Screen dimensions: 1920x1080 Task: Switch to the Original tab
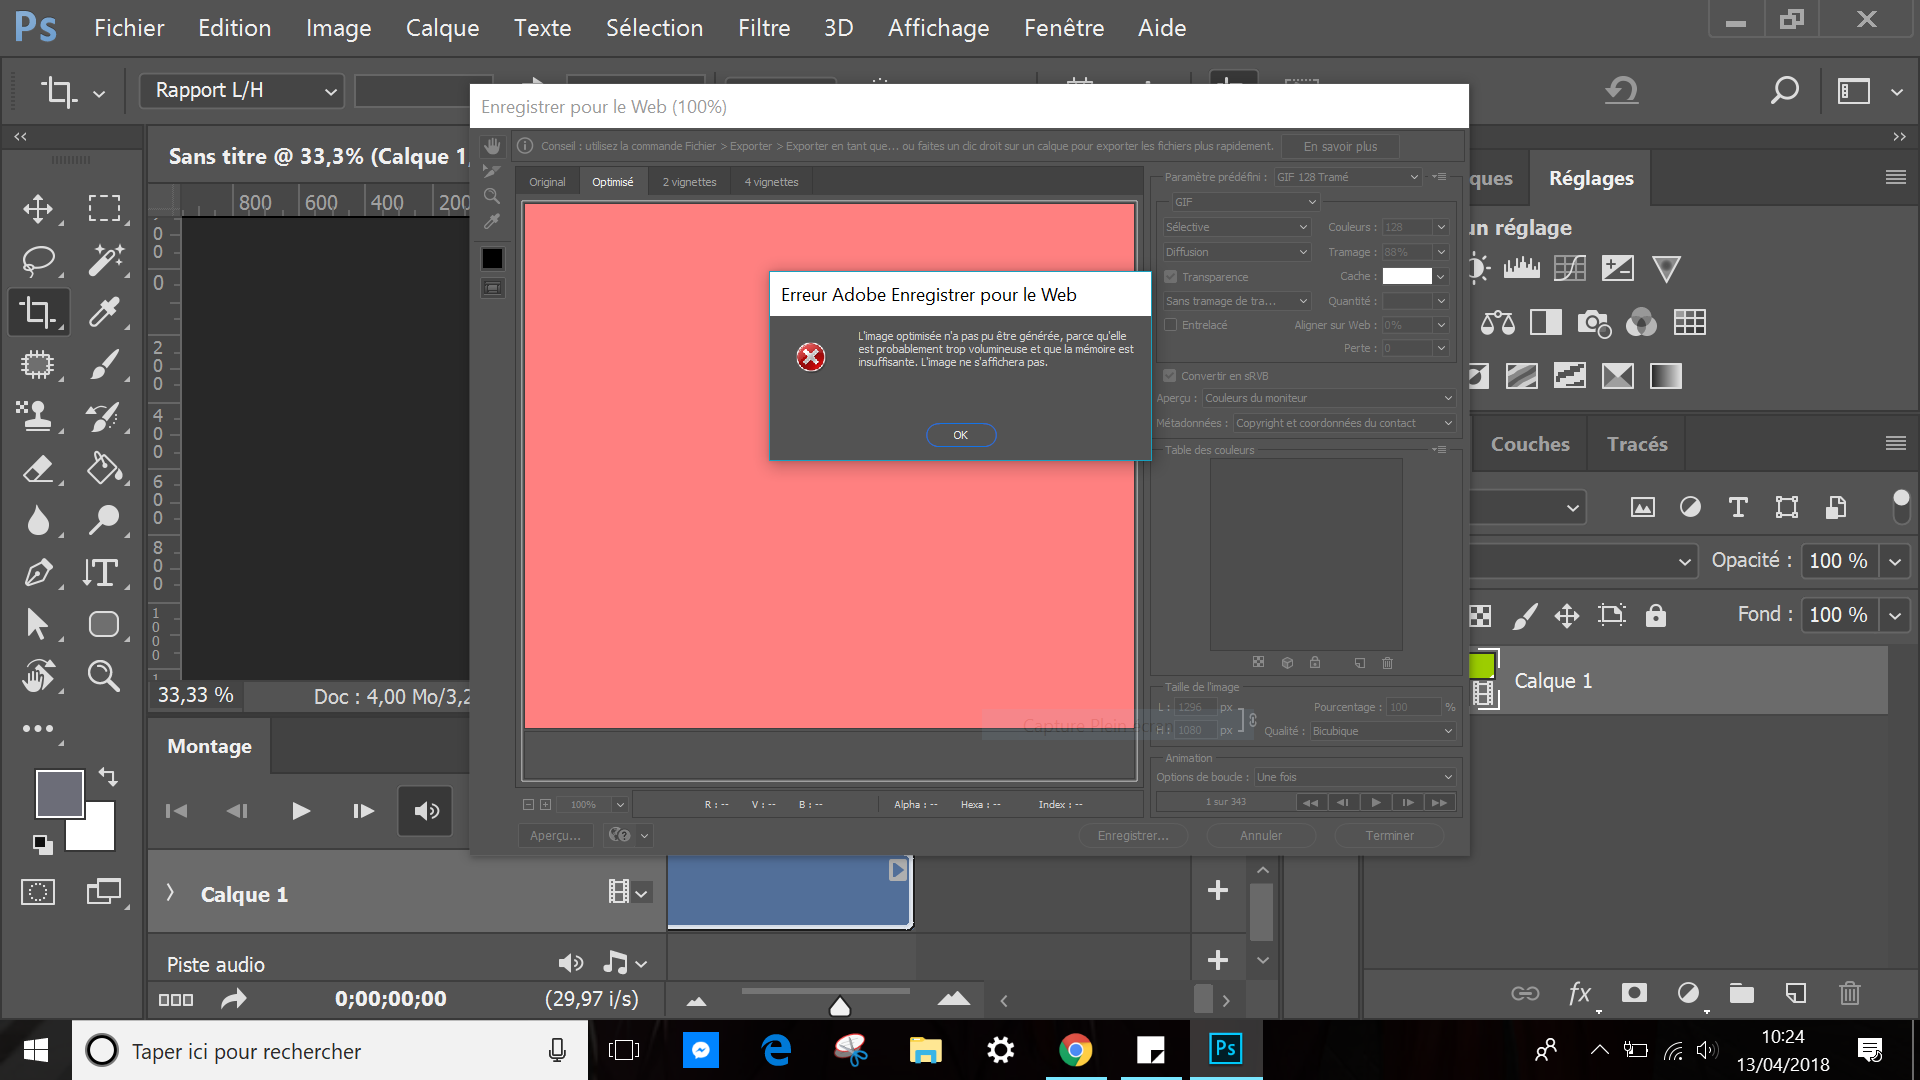(x=547, y=182)
